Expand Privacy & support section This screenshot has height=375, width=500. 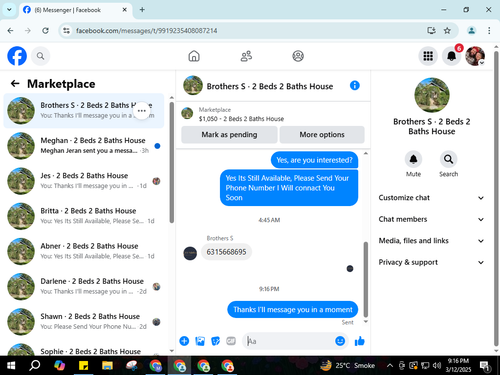pos(431,262)
